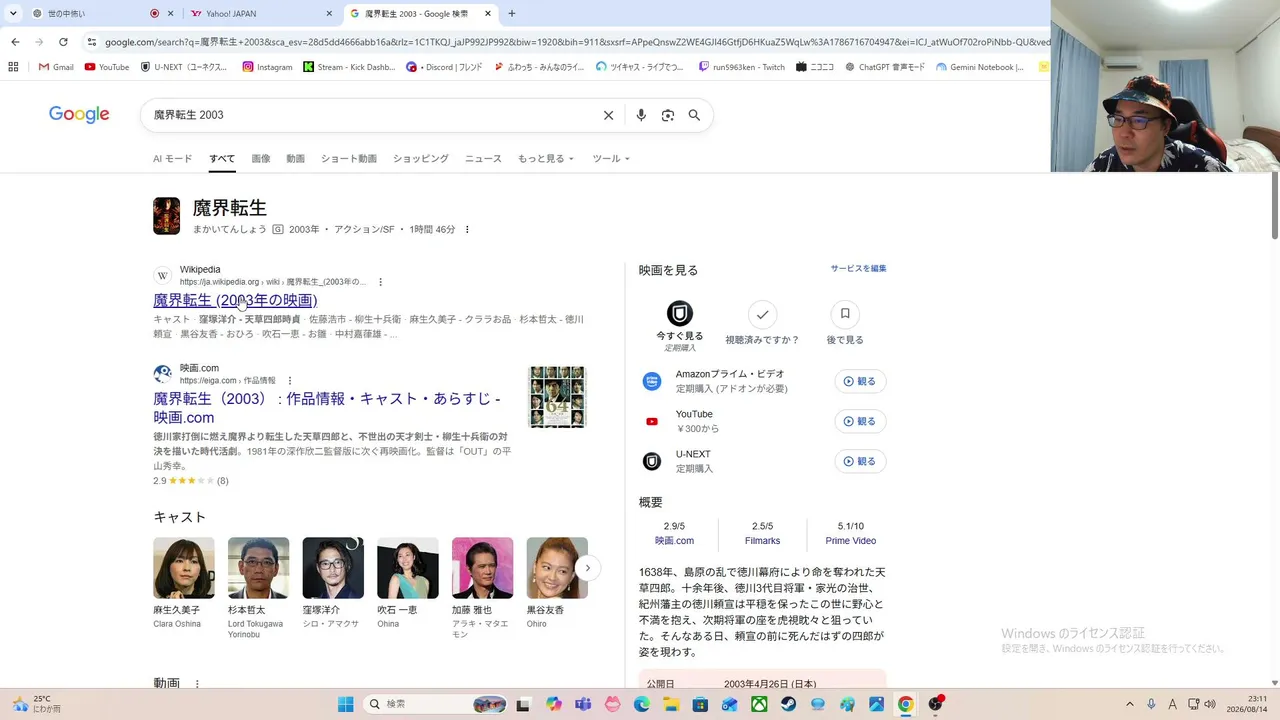Viewport: 1280px width, 720px height.
Task: Watch on Amazon Prime Video with 観る button
Action: pyautogui.click(x=860, y=381)
